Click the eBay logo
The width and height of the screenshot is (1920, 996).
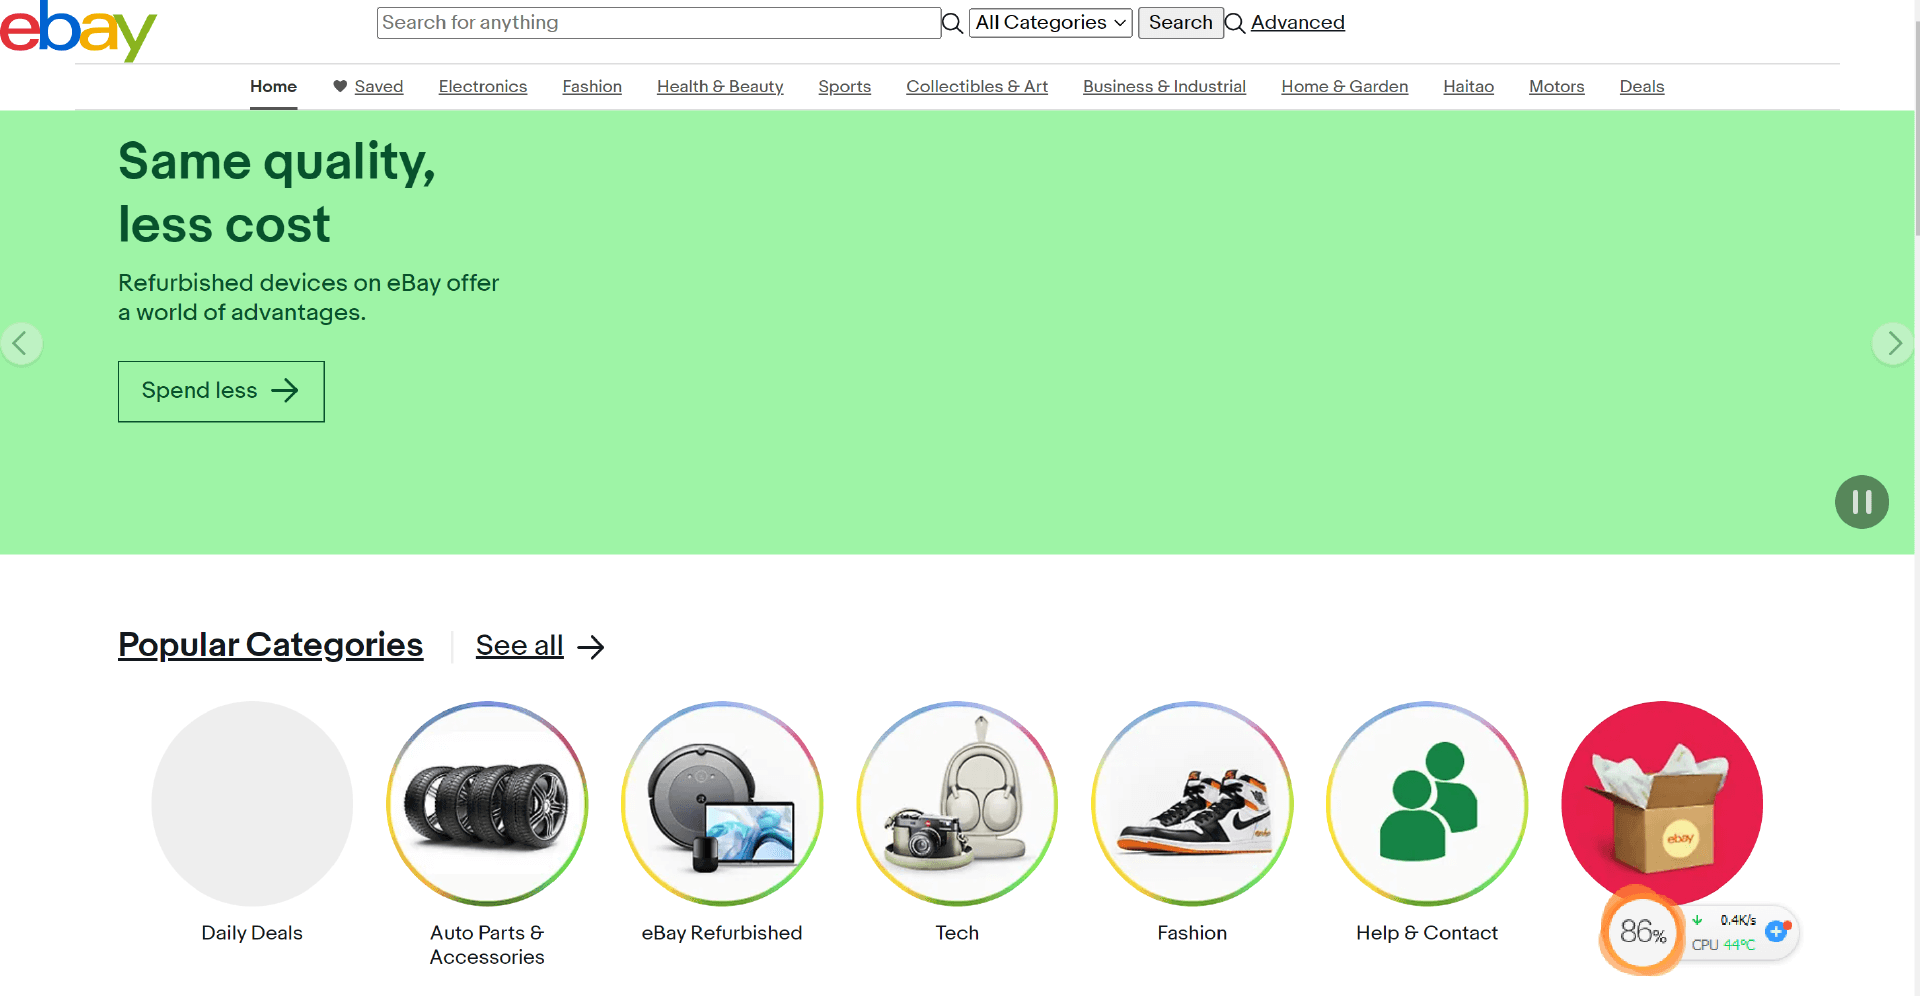coord(78,31)
